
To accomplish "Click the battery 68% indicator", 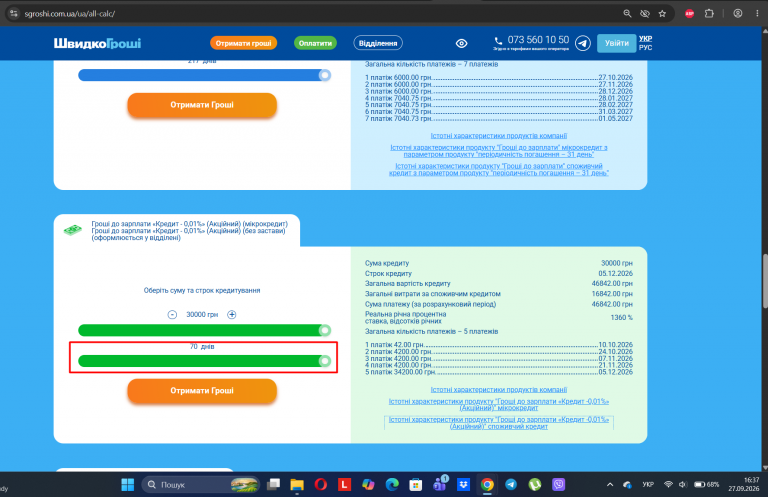I will click(707, 485).
